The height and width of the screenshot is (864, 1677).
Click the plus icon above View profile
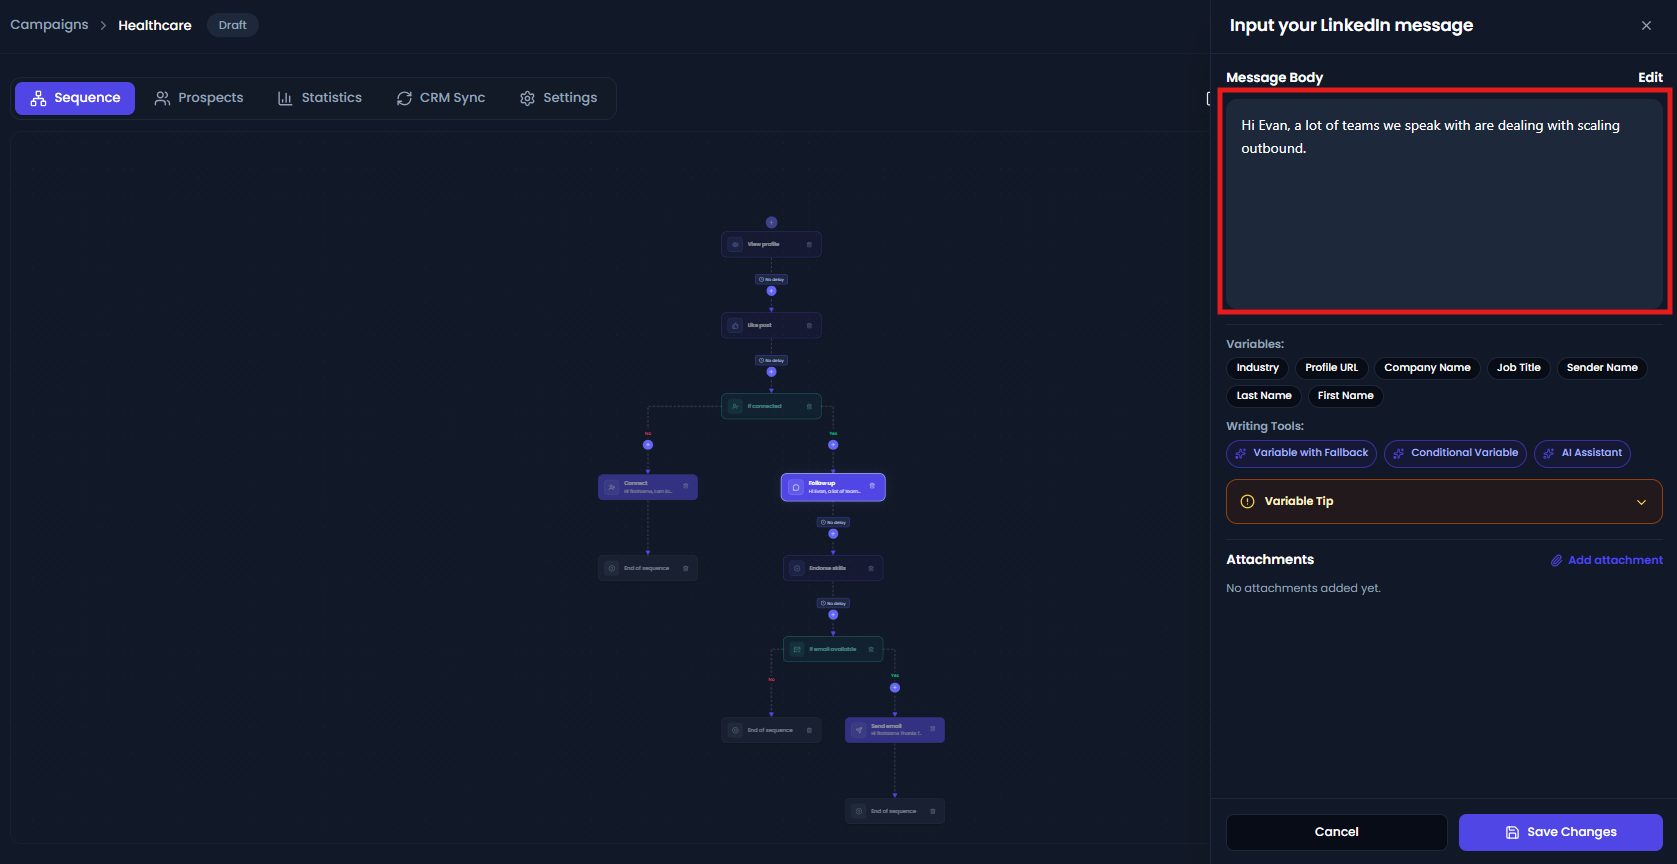(x=771, y=222)
